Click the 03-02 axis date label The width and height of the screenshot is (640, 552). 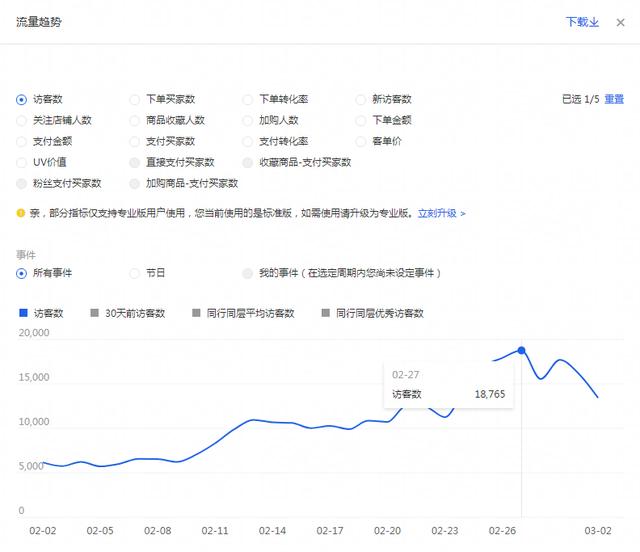pyautogui.click(x=598, y=531)
